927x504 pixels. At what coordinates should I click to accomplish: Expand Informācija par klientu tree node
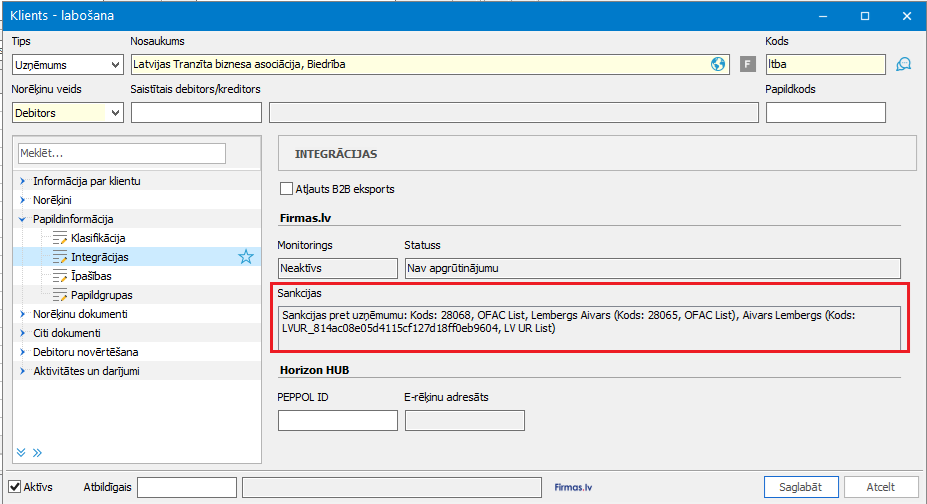[22, 181]
